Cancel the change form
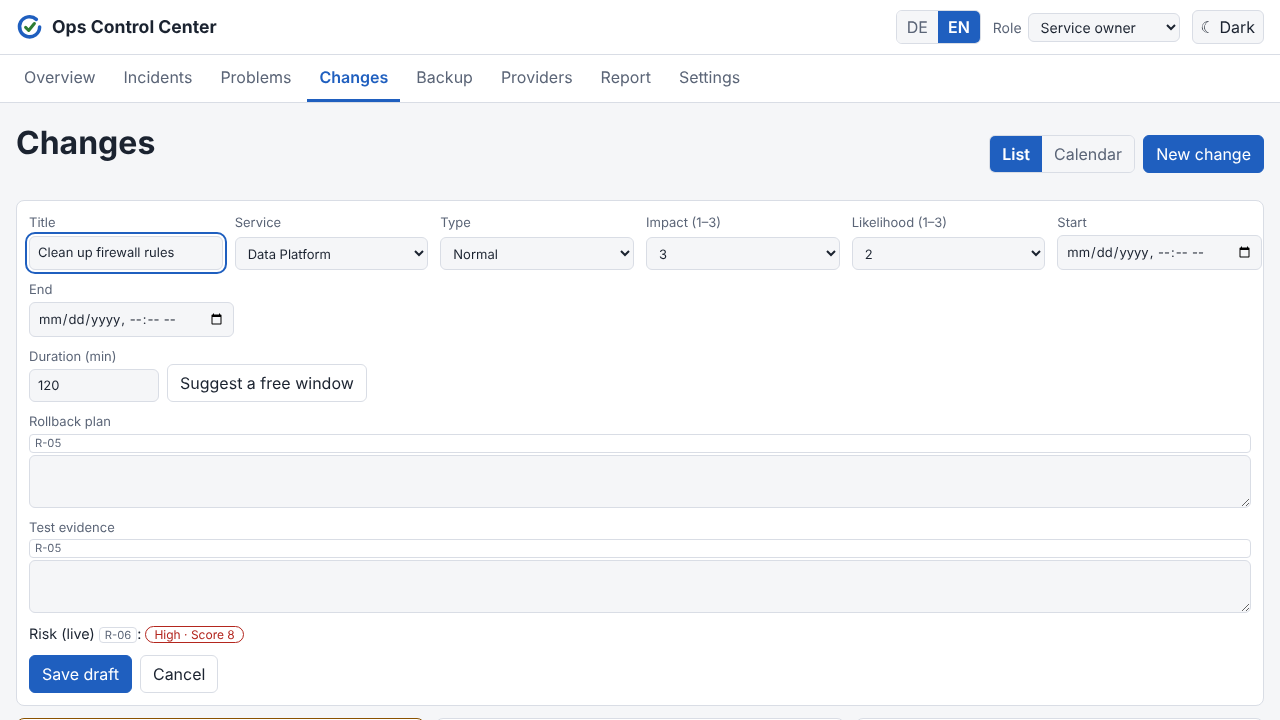The width and height of the screenshot is (1280, 720). click(x=179, y=674)
